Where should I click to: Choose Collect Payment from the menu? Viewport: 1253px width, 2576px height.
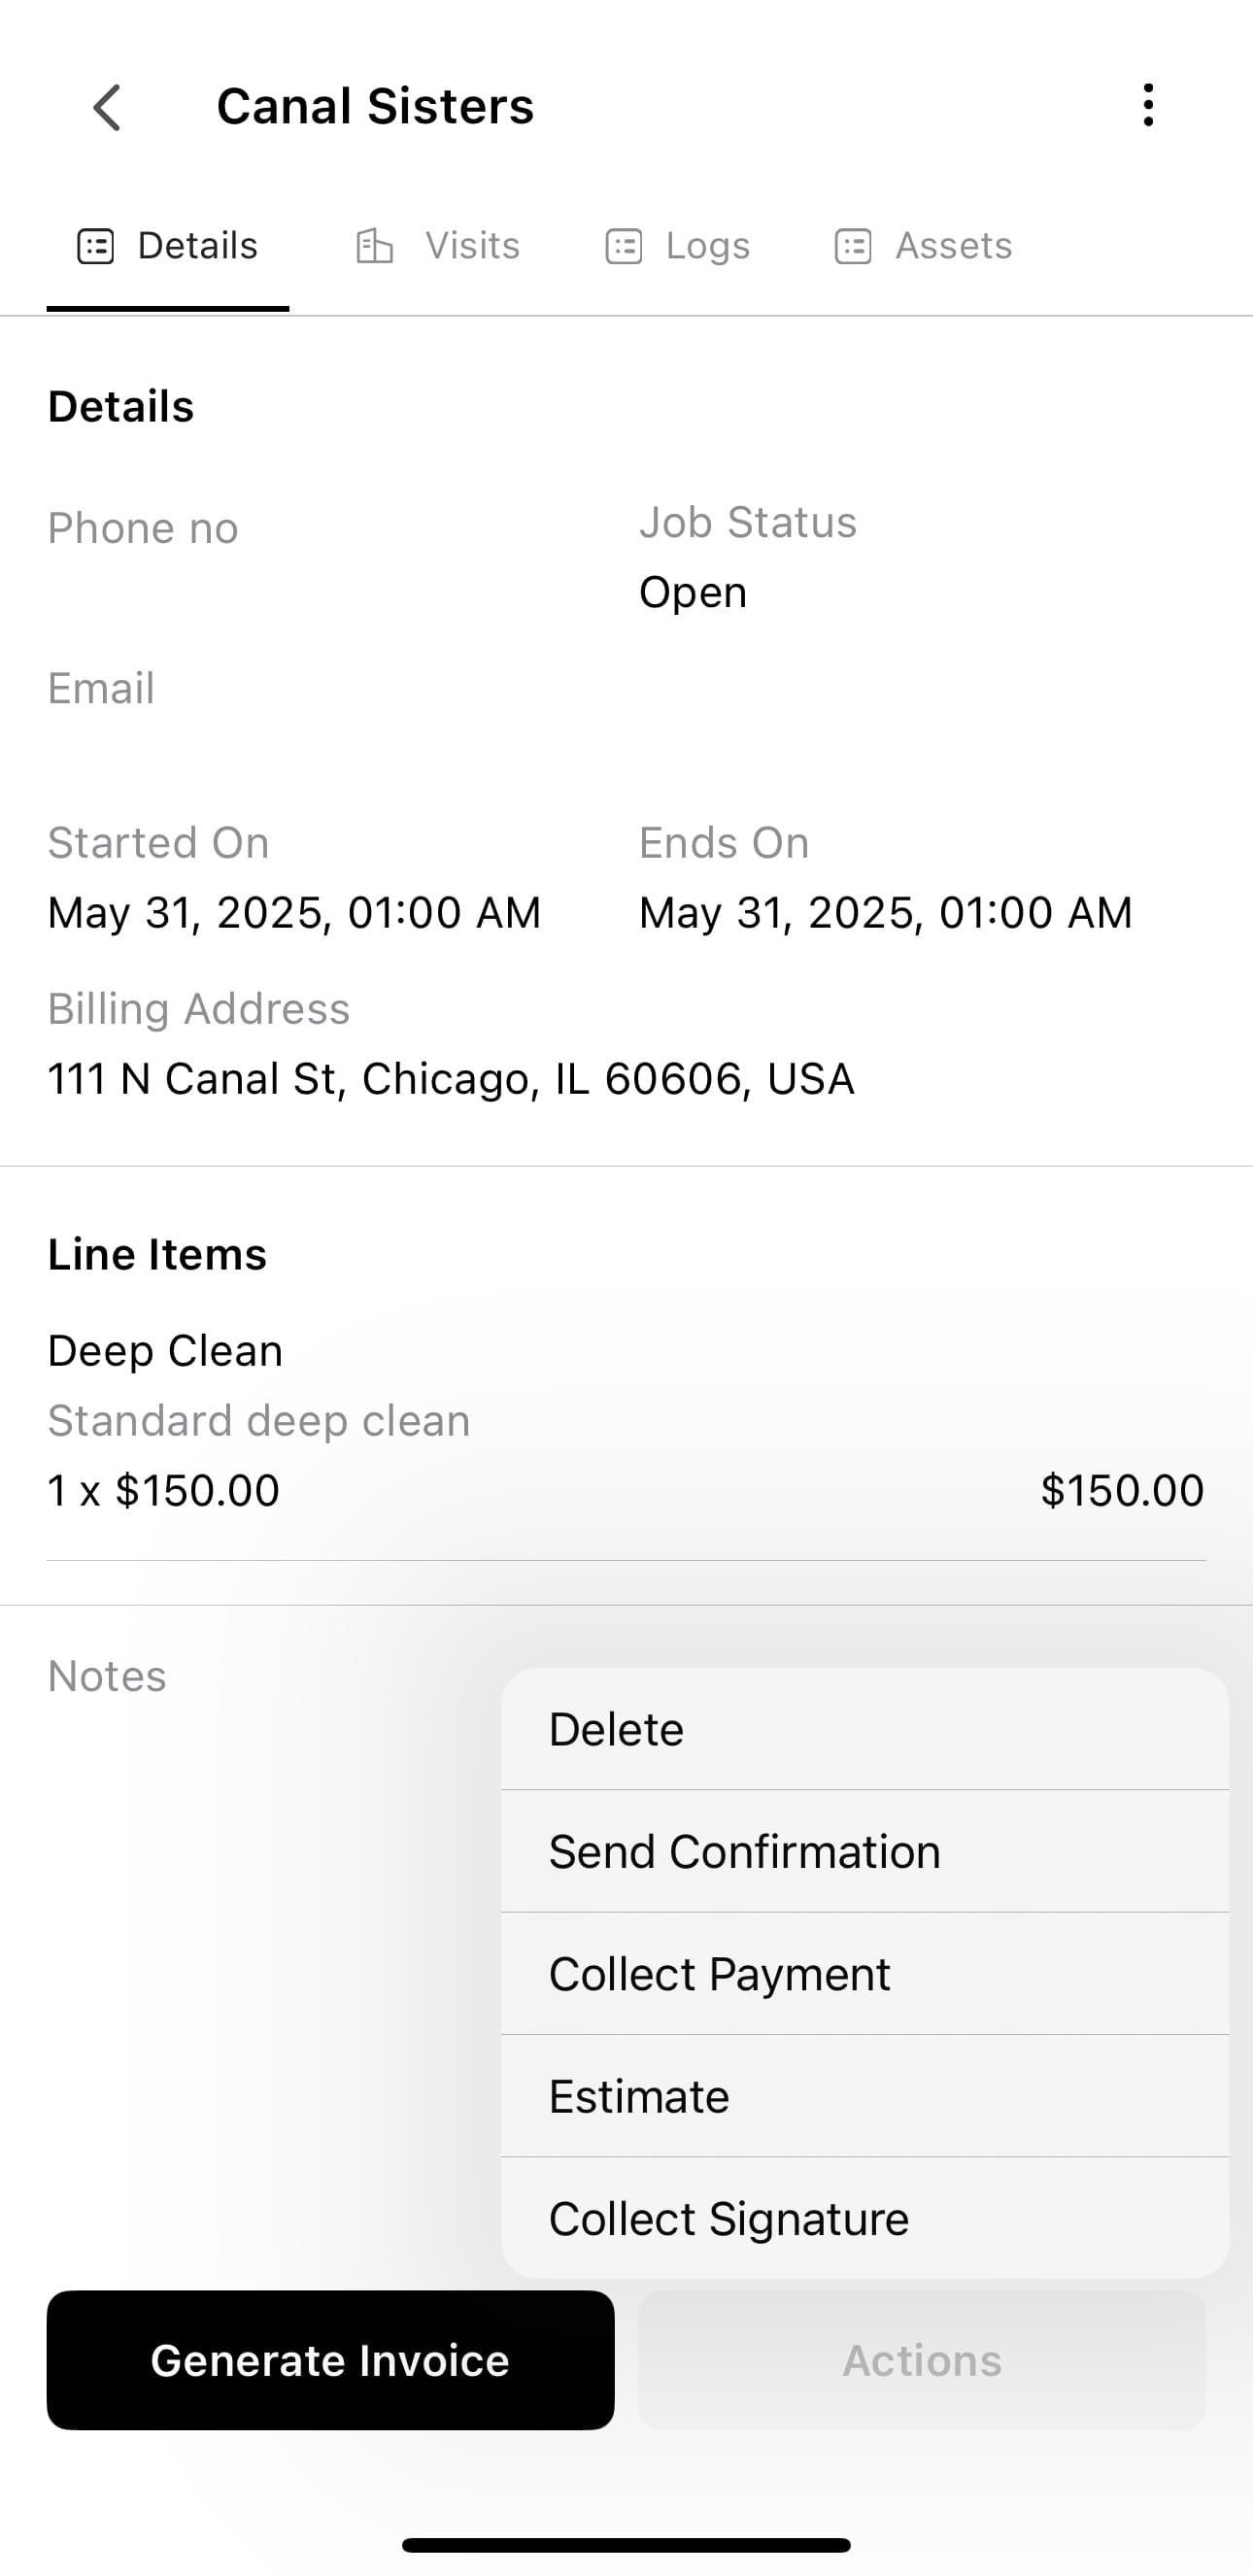tap(864, 1974)
